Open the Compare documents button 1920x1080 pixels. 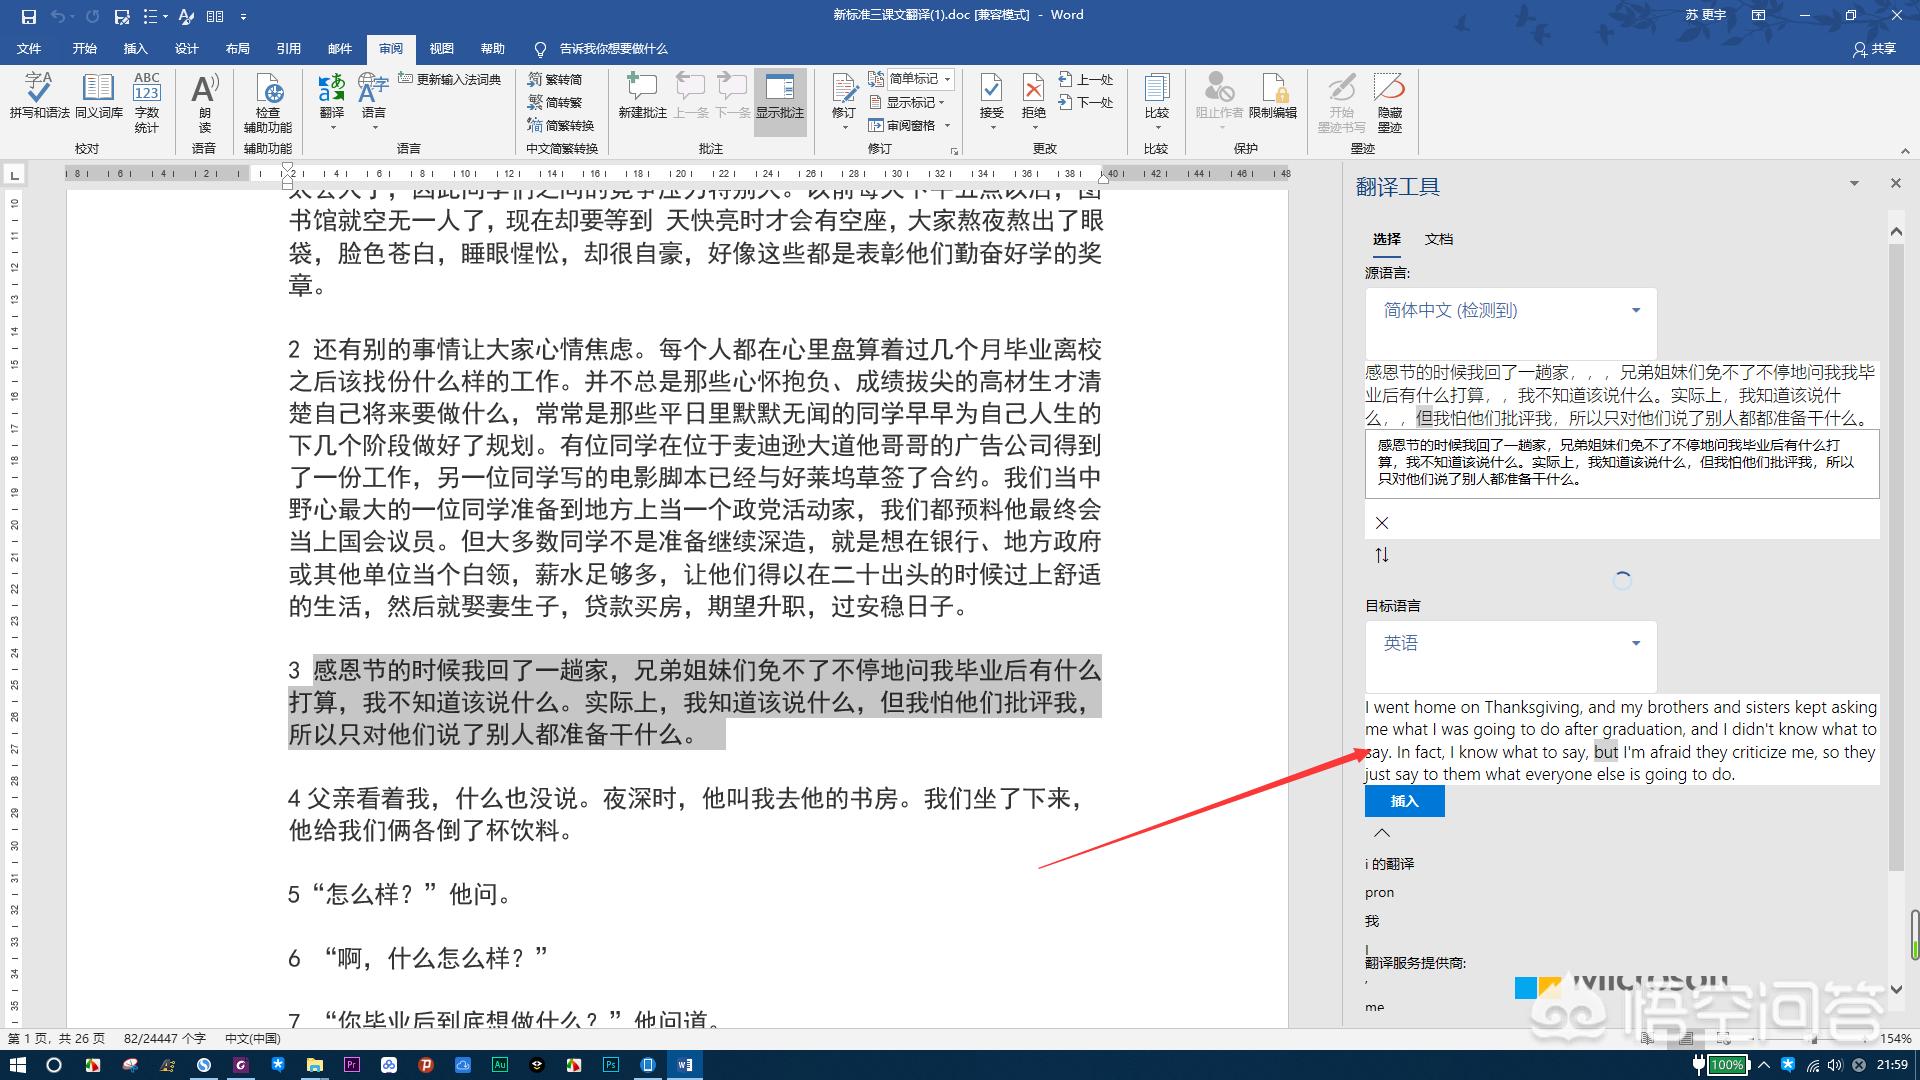1157,102
